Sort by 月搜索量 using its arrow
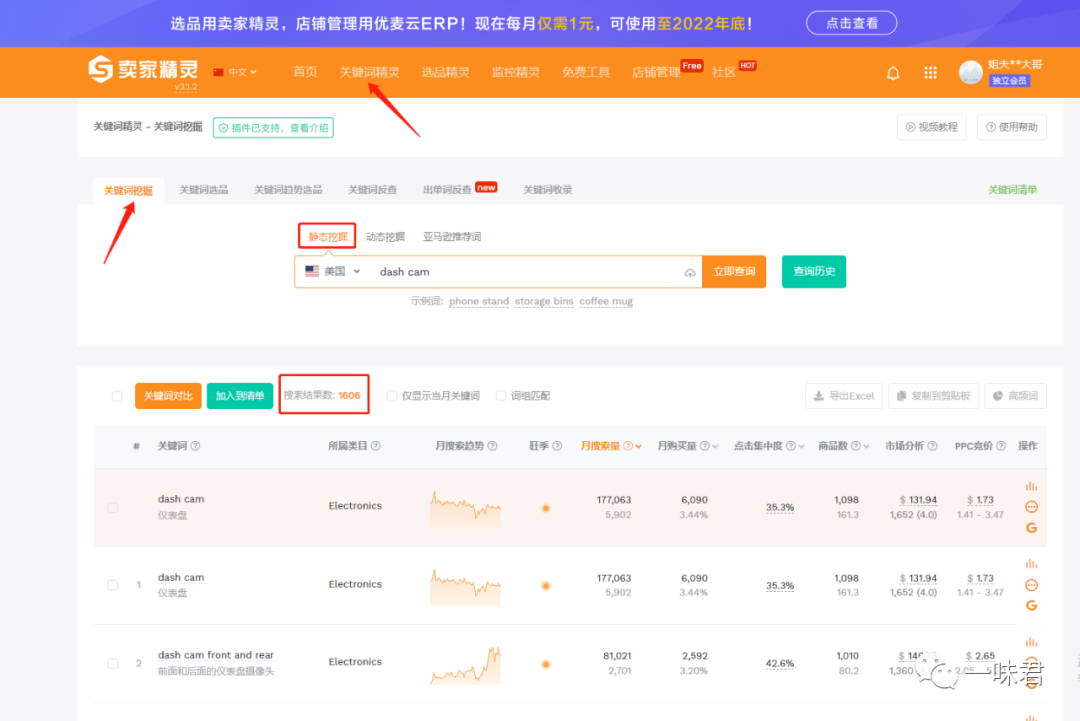Screen dimensions: 1080x721 coord(639,446)
